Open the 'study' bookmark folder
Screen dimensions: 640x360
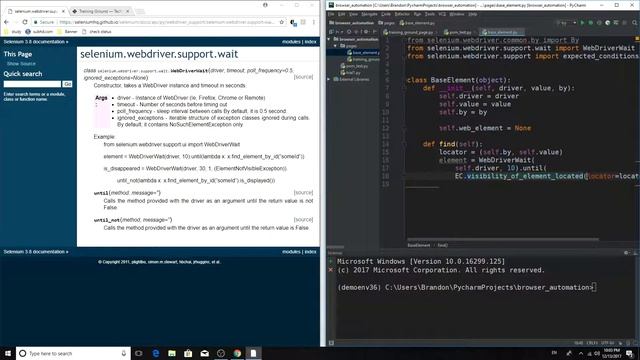13,31
